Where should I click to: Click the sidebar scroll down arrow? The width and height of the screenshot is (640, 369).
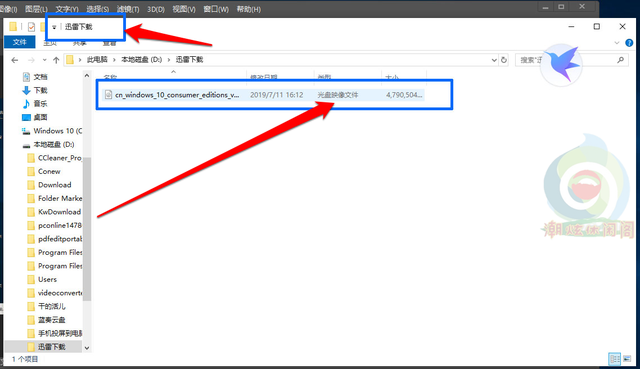click(87, 348)
